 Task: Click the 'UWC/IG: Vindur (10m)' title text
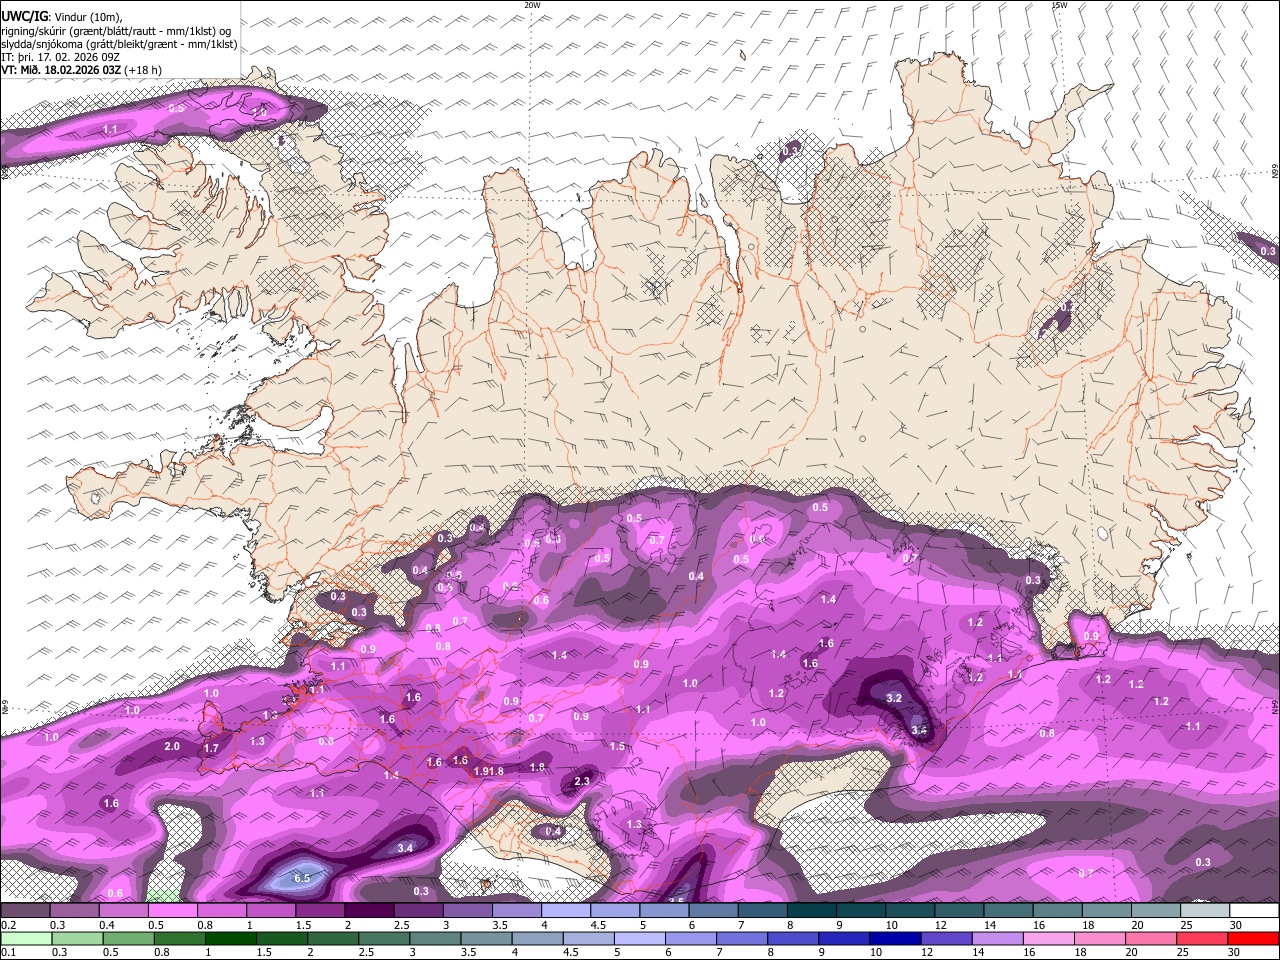[62, 17]
